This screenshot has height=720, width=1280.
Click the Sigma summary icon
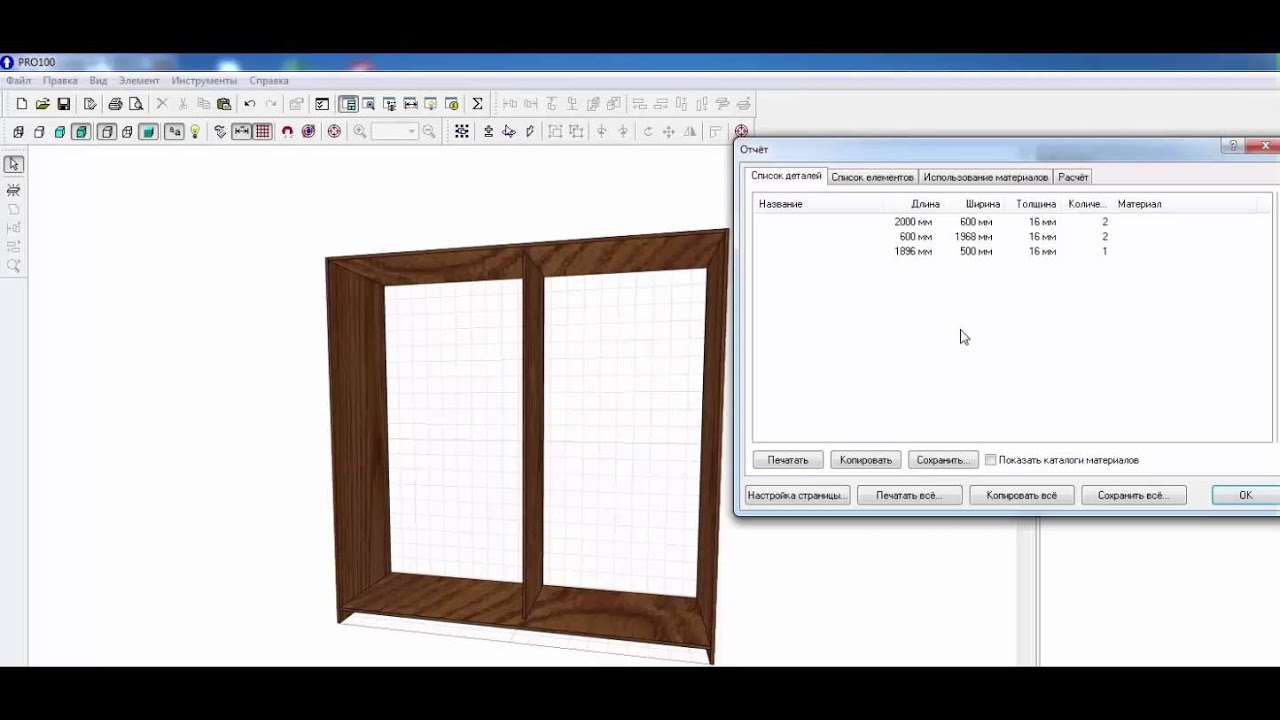tap(477, 104)
